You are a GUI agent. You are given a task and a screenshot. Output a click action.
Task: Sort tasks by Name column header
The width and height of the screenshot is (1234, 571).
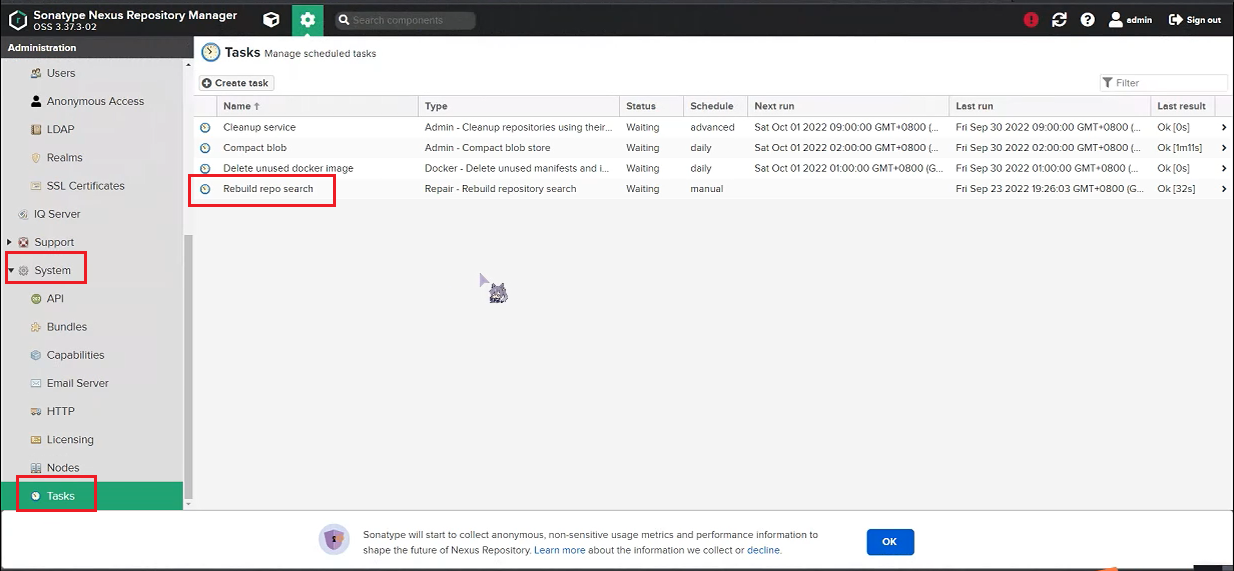pos(238,106)
